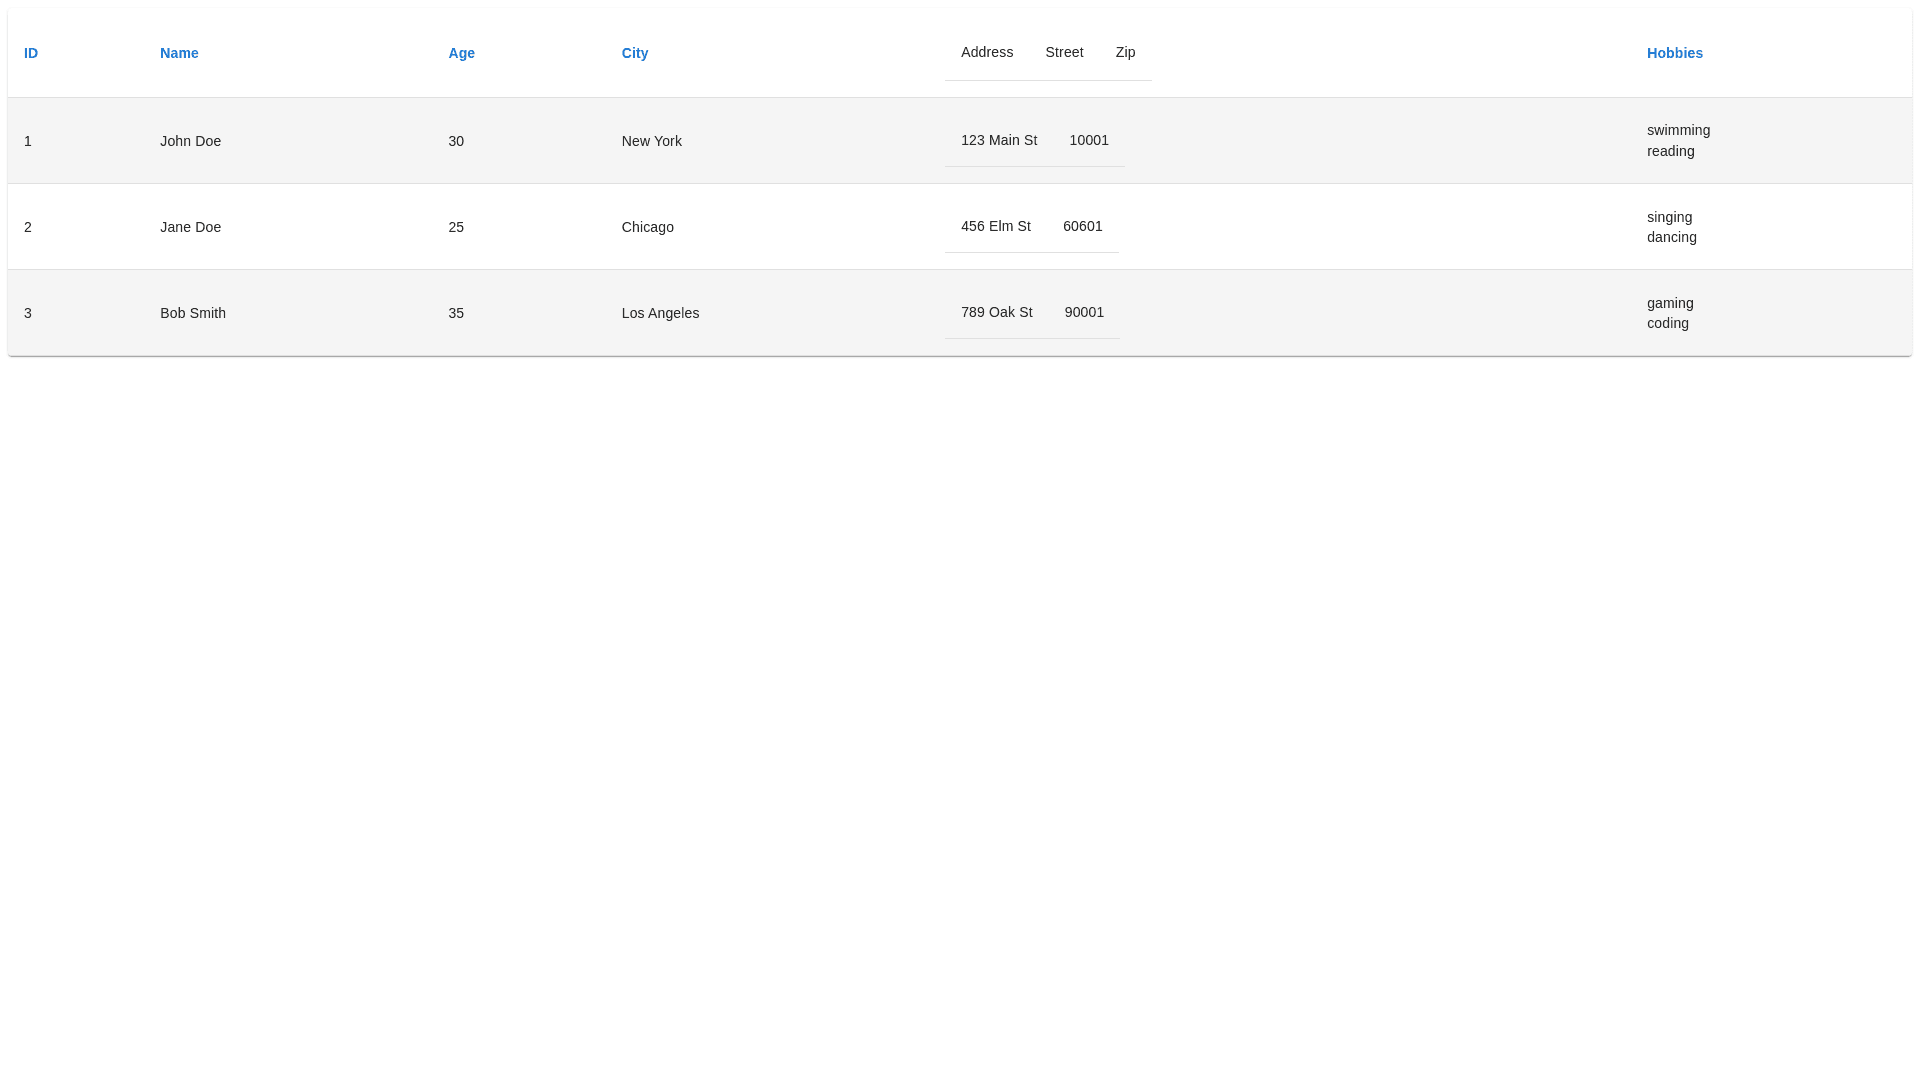Click the 789 Oak St address cell
Image resolution: width=1920 pixels, height=1080 pixels.
pos(996,312)
